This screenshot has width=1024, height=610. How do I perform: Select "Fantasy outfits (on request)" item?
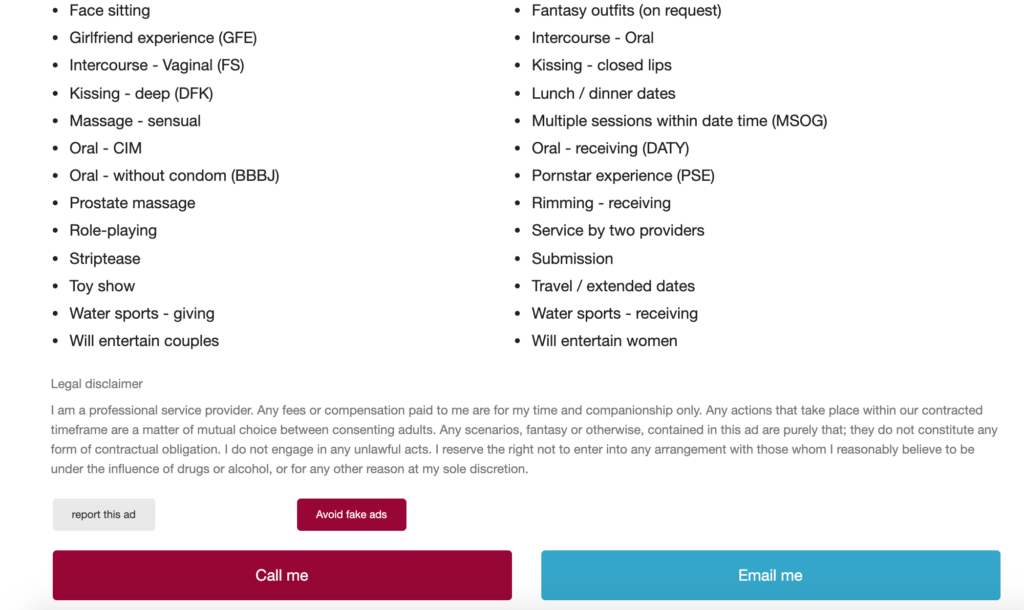(x=626, y=11)
